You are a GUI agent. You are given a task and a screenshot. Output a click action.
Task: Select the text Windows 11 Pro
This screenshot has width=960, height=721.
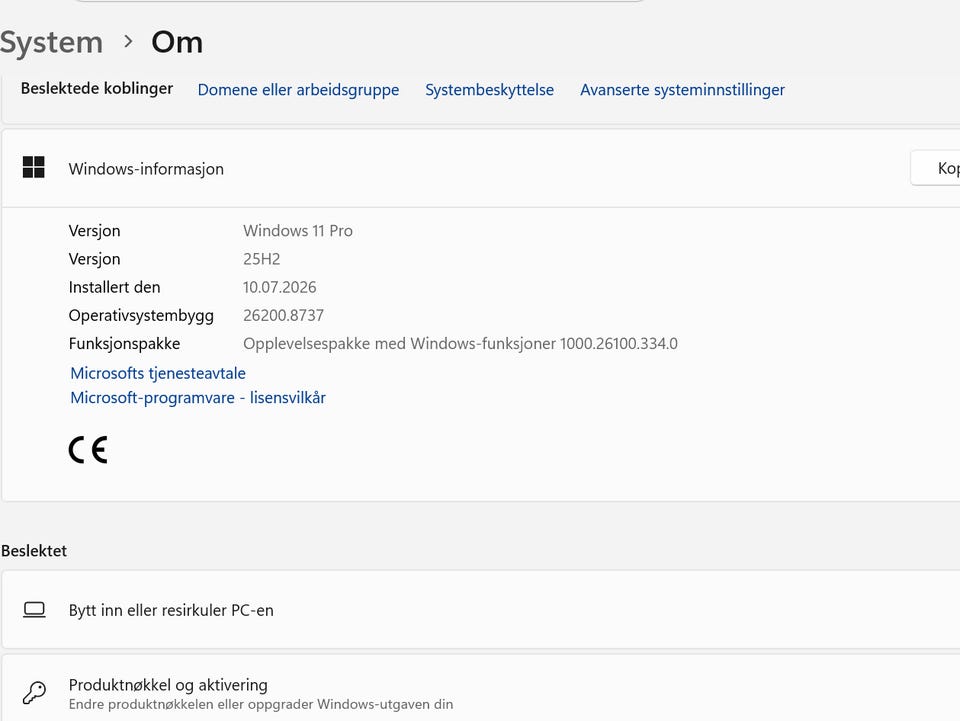coord(298,231)
